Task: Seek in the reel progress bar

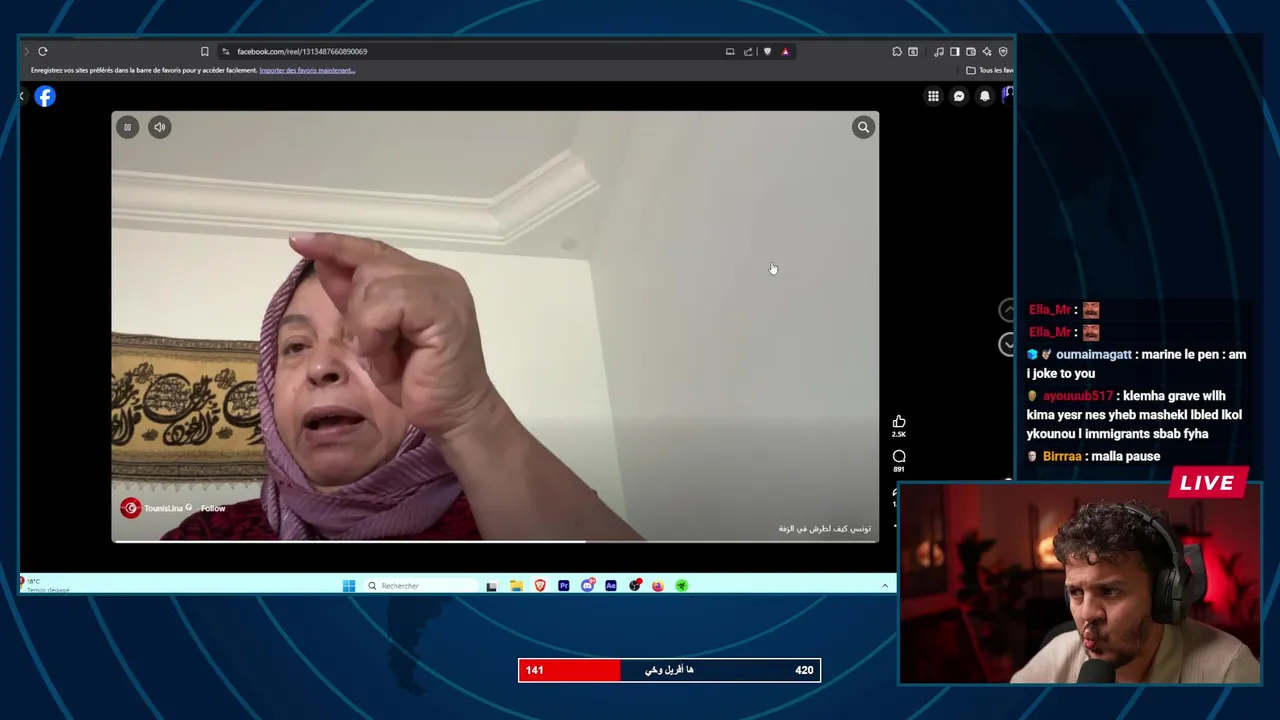Action: (x=495, y=542)
